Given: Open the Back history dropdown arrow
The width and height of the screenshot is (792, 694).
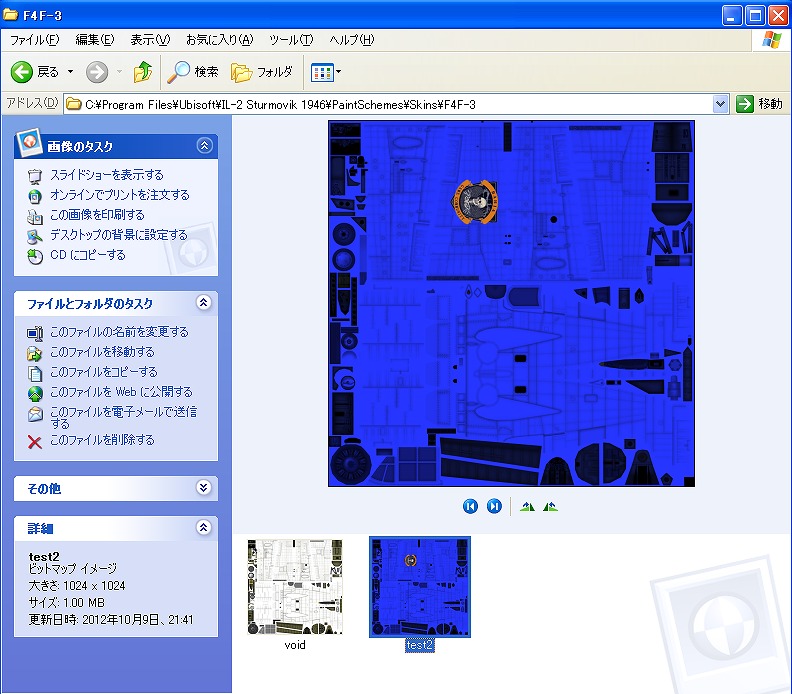Looking at the screenshot, I should [71, 72].
